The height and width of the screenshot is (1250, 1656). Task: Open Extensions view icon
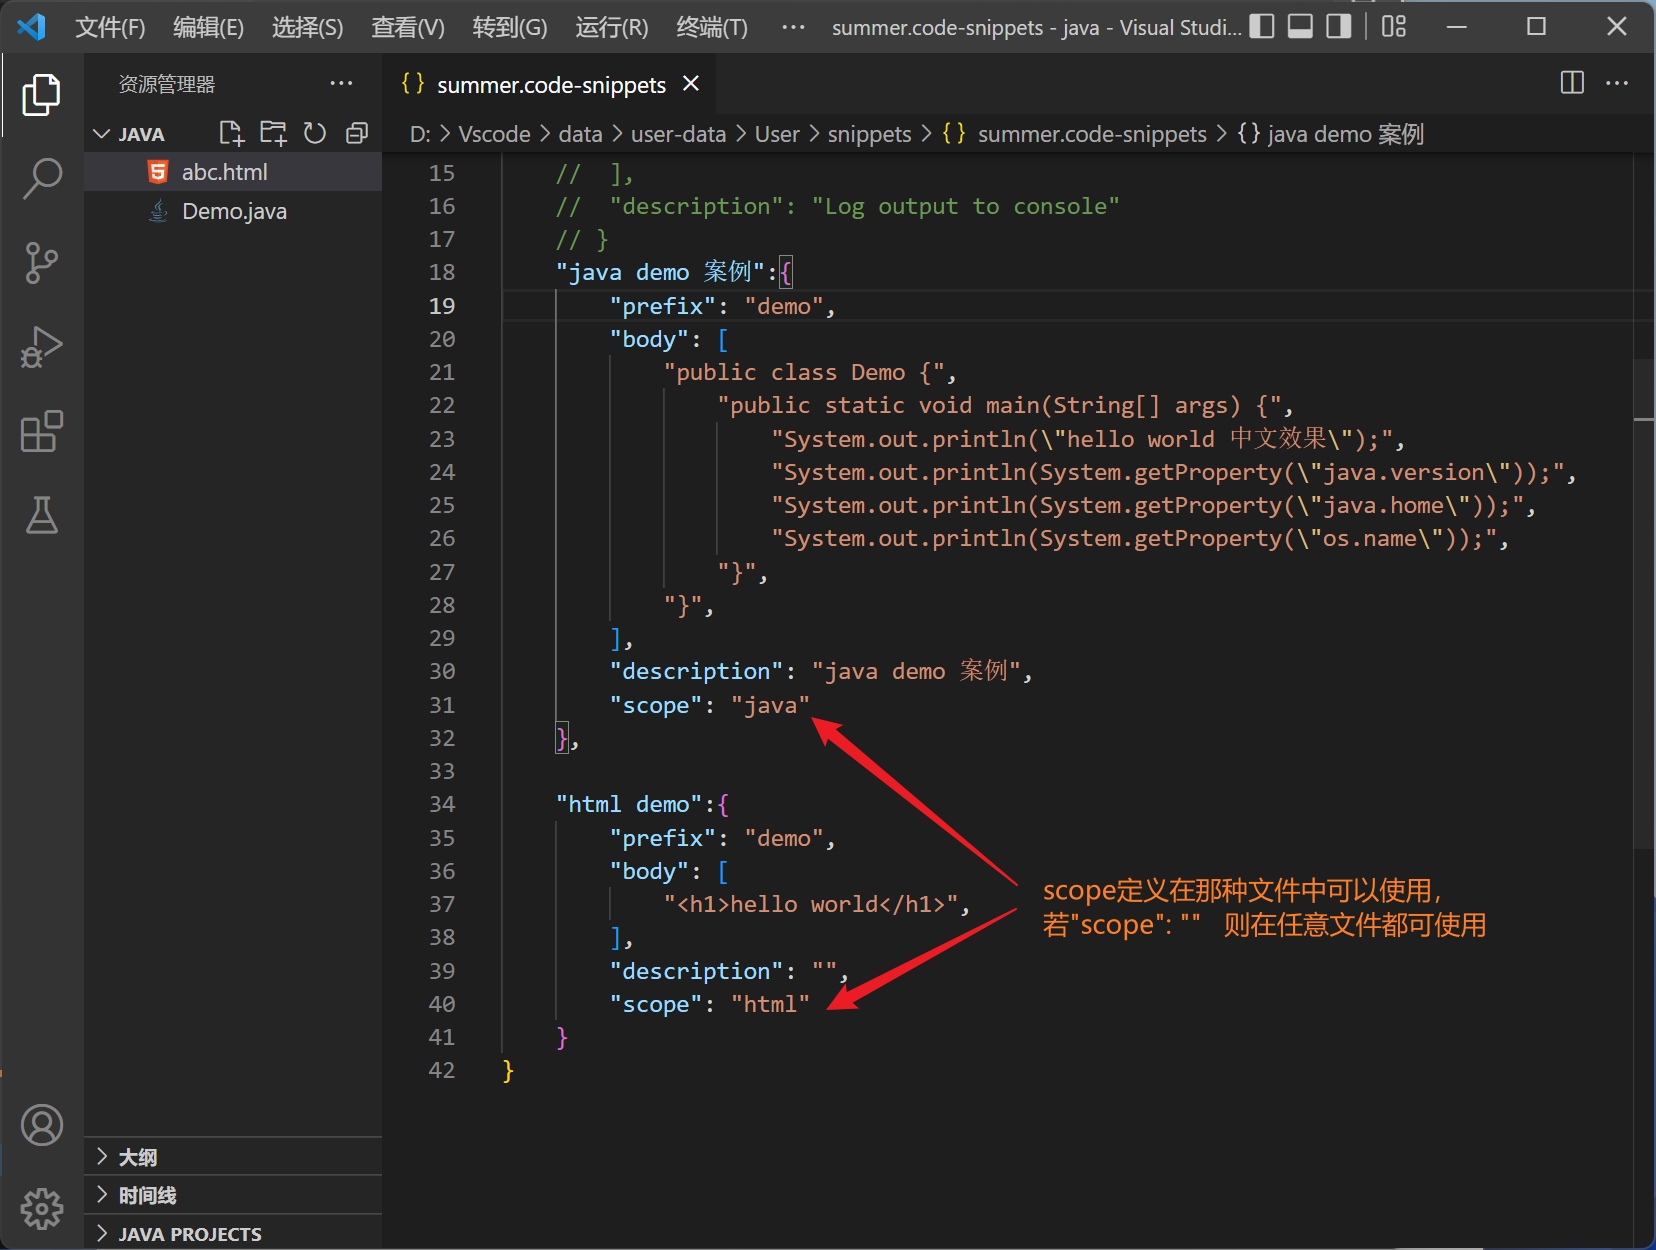(x=41, y=431)
